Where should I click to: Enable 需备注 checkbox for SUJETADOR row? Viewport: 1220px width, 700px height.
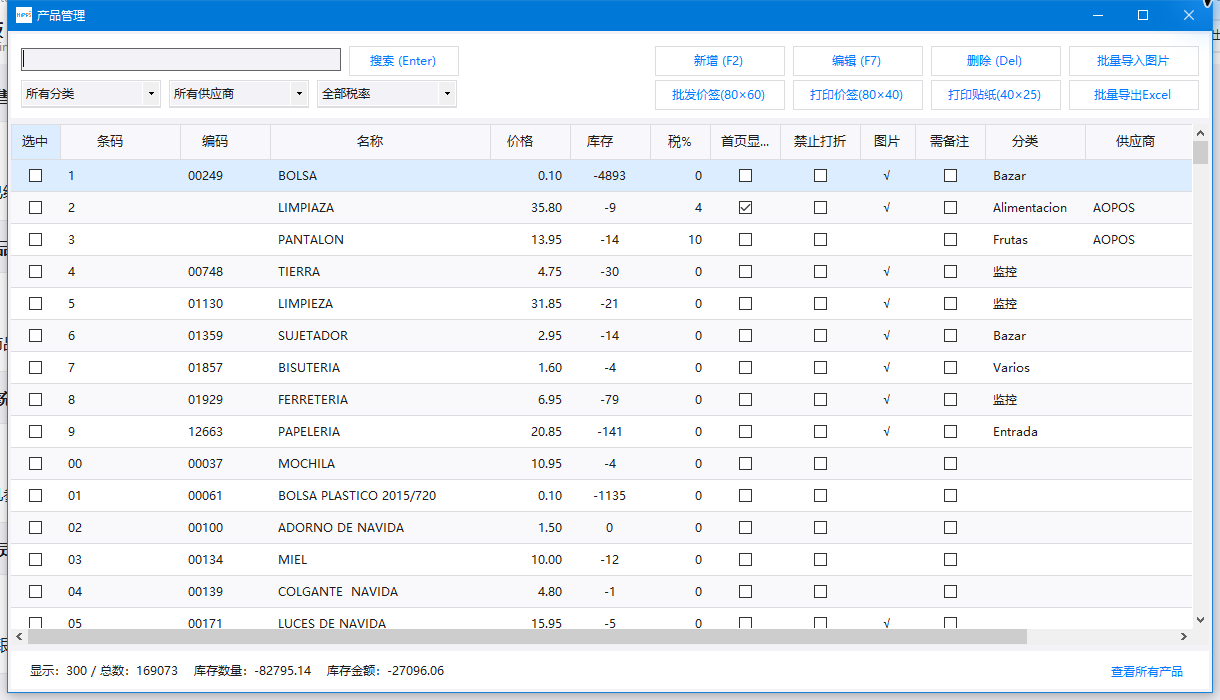tap(950, 336)
